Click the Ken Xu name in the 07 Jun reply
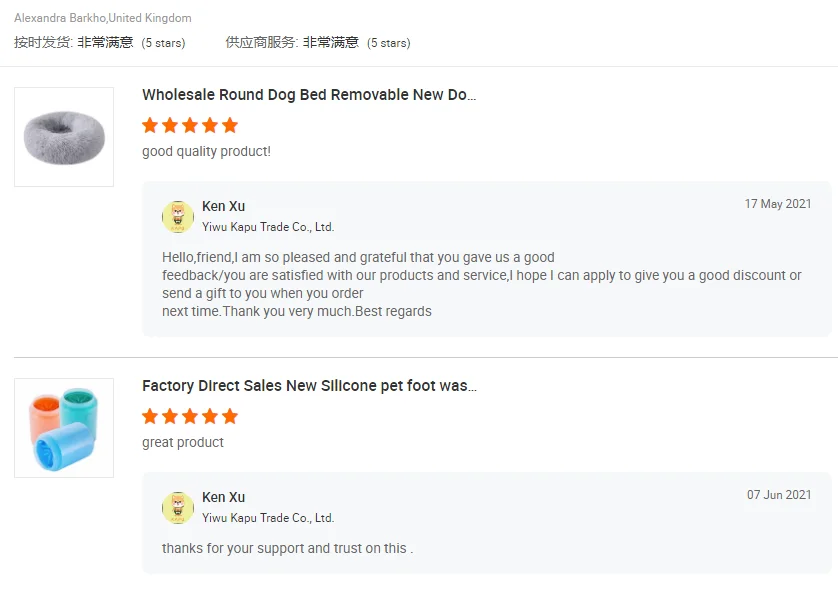Image resolution: width=838 pixels, height=594 pixels. pyautogui.click(x=223, y=497)
